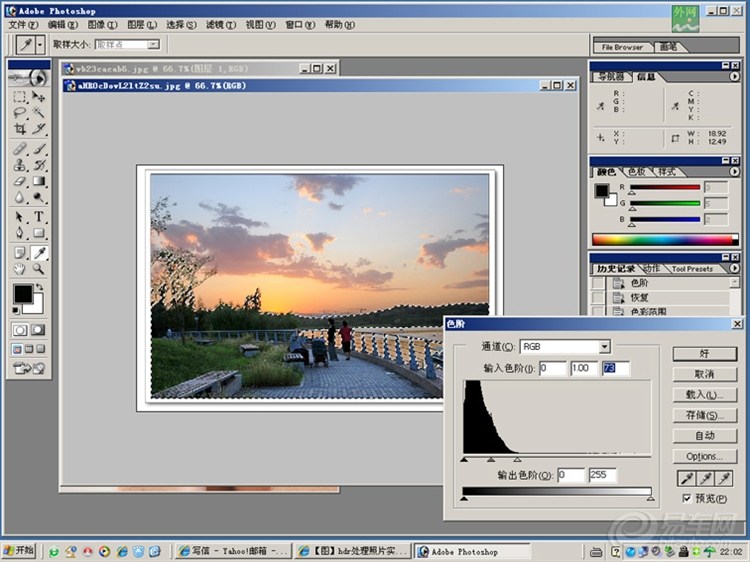The image size is (750, 562).
Task: Select the Eyedropper tool in toolbox
Action: click(39, 253)
